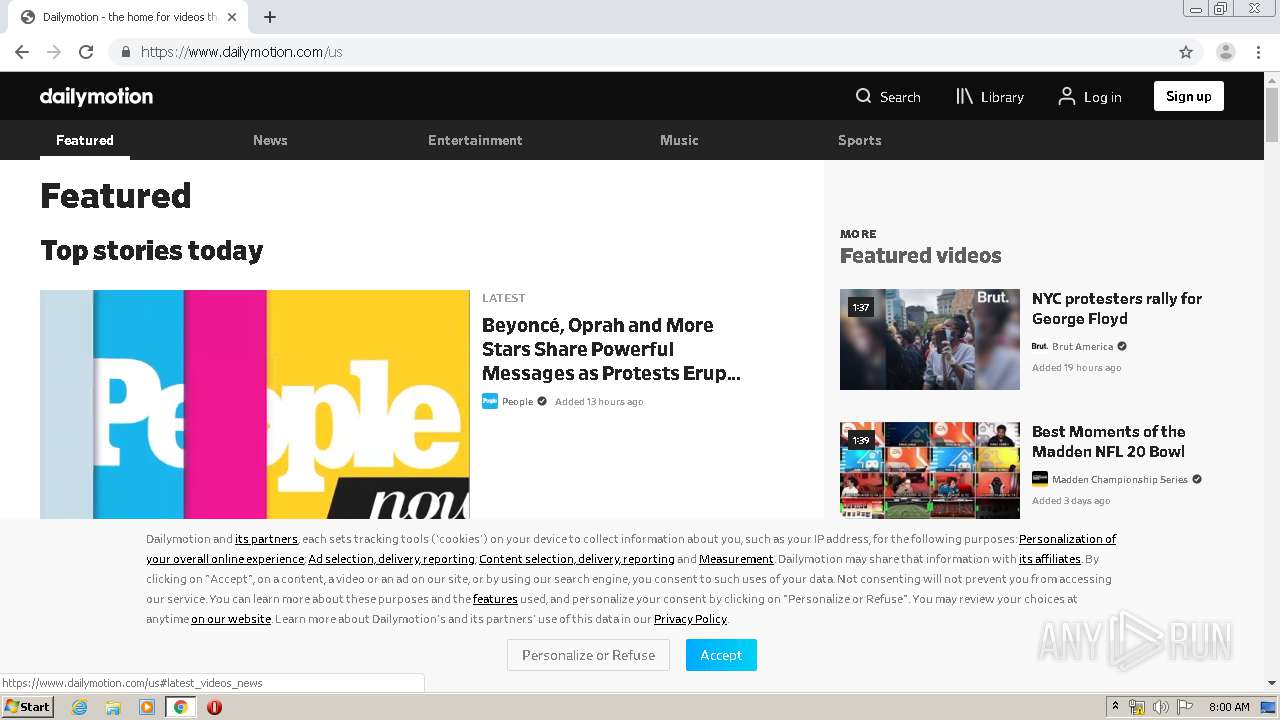The image size is (1280, 720).
Task: Open Windows Media Player taskbar icon
Action: click(147, 707)
